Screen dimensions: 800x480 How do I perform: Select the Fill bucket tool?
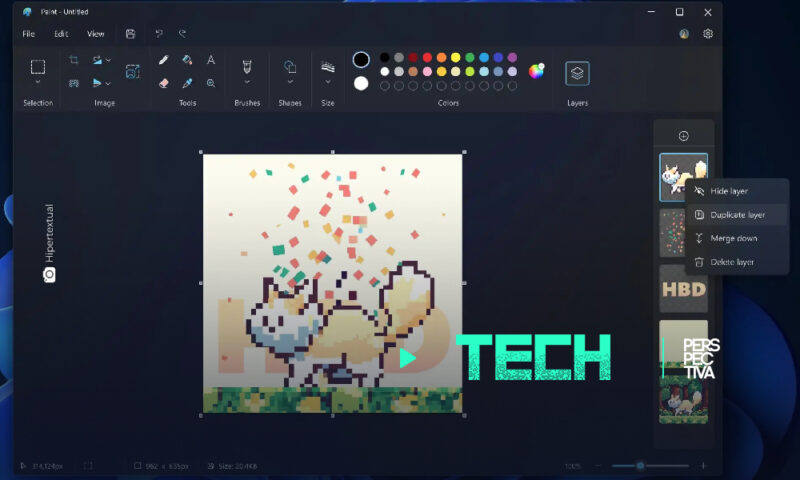(187, 60)
